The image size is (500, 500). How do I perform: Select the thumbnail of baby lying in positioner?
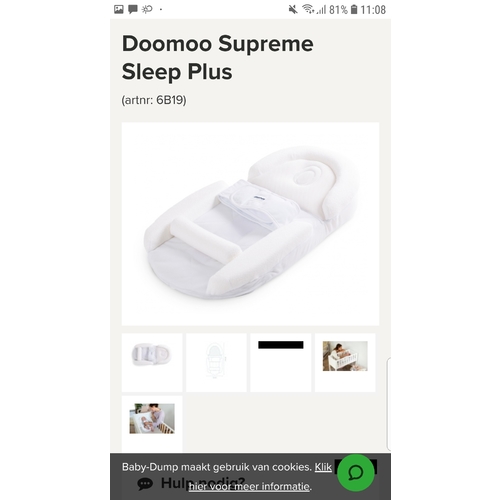152,424
